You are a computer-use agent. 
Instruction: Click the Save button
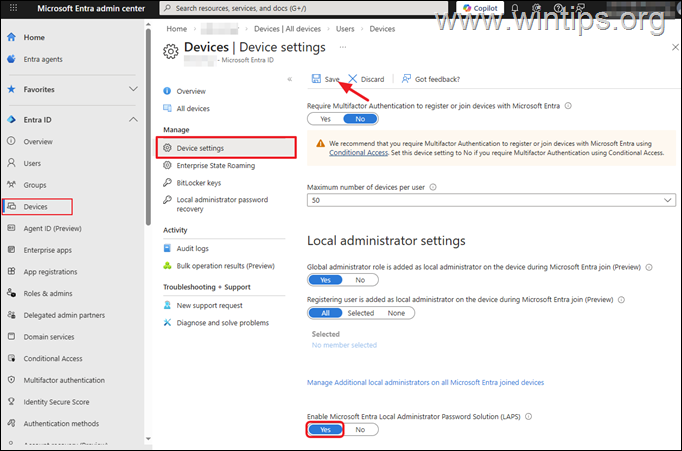pyautogui.click(x=325, y=79)
